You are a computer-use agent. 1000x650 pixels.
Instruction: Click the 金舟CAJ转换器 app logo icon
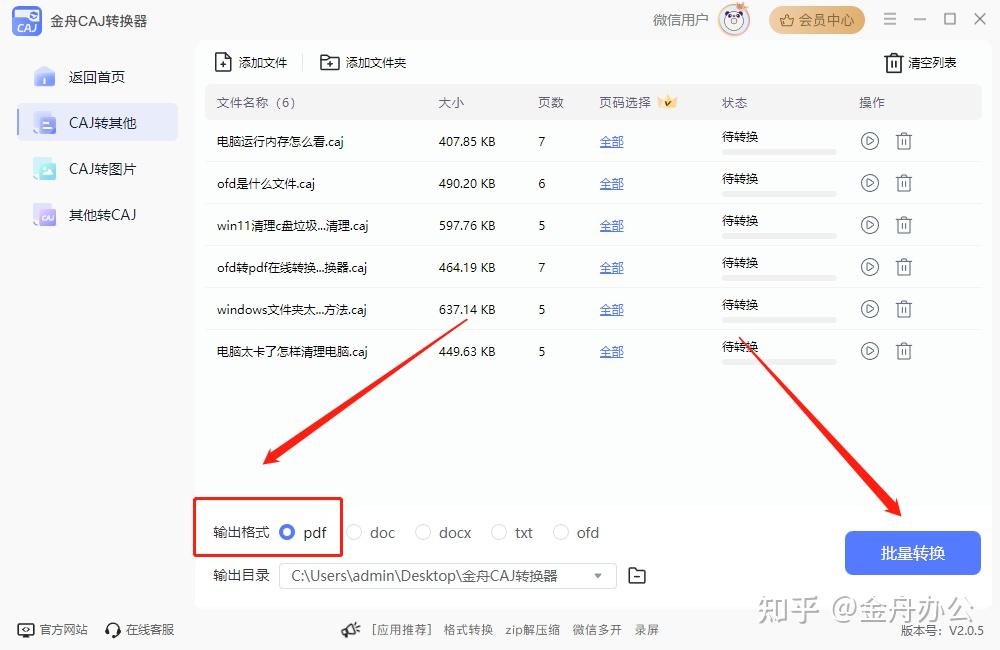pyautogui.click(x=27, y=21)
